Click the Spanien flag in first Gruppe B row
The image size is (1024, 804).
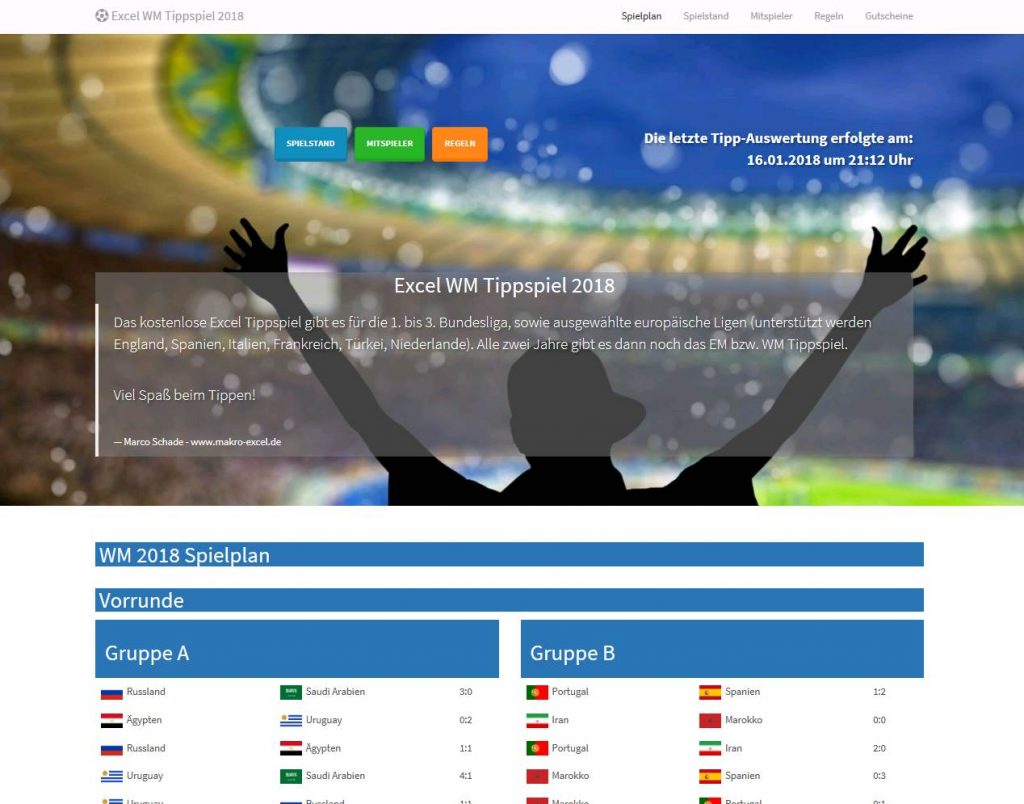[x=710, y=692]
